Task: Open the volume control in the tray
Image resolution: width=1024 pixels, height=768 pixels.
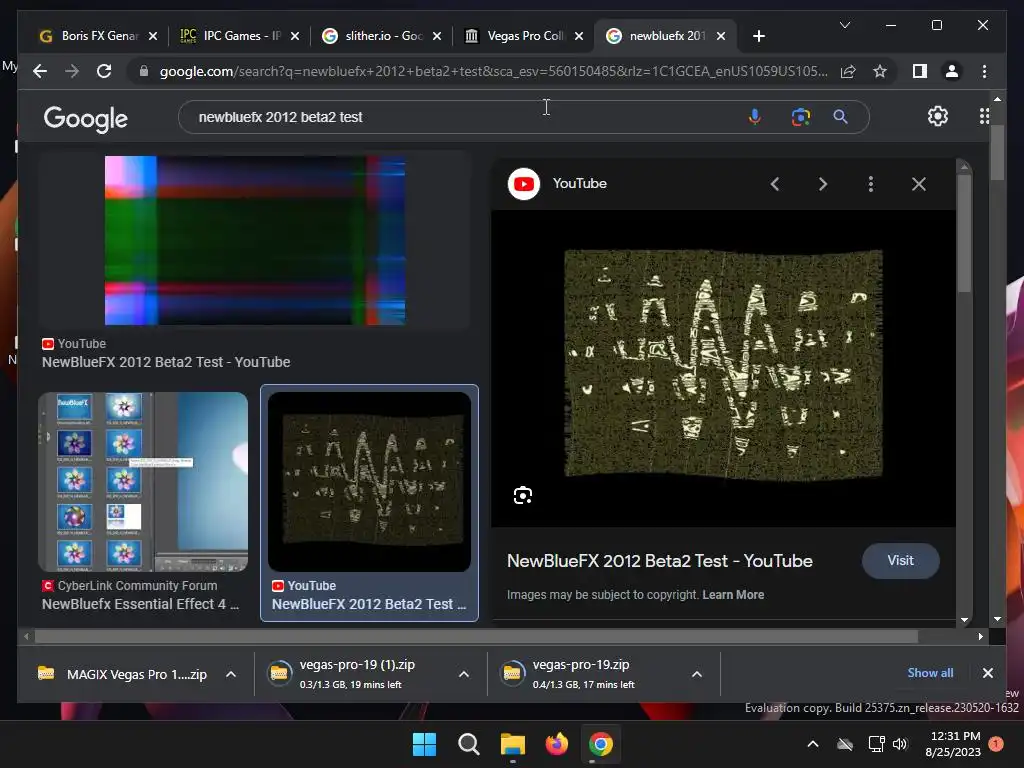Action: (900, 744)
